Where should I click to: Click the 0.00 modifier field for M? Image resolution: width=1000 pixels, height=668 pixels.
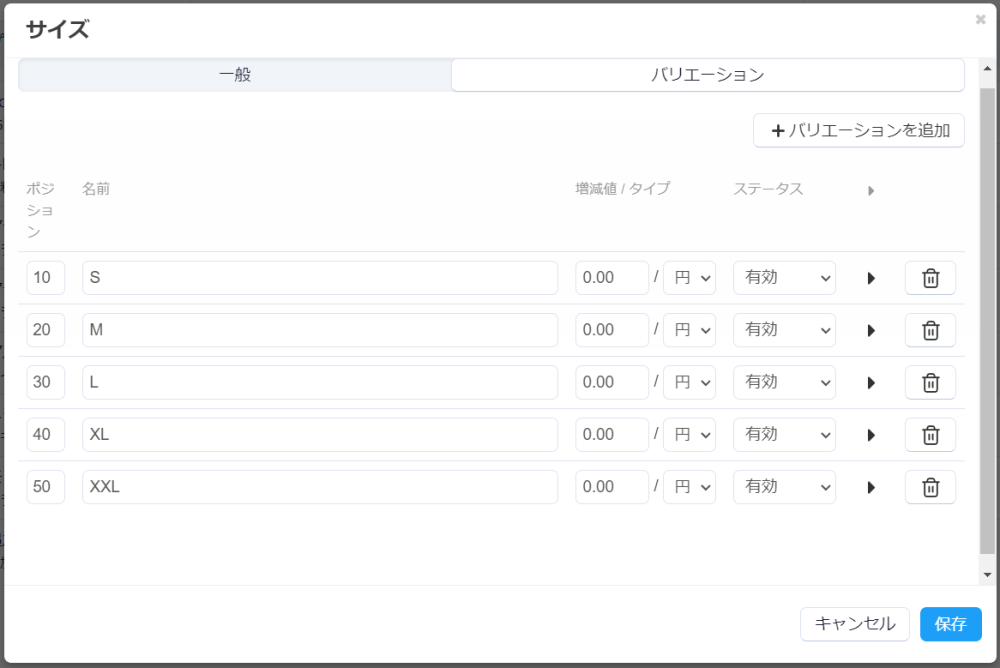[612, 330]
